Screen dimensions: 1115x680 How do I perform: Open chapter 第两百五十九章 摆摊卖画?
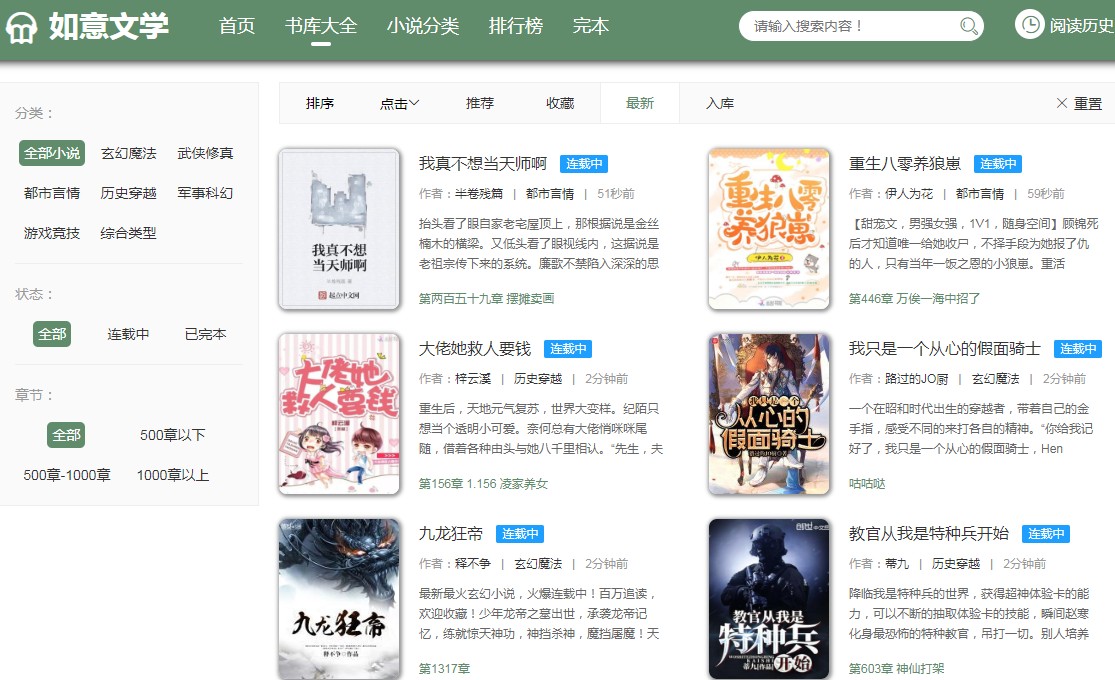[x=486, y=299]
